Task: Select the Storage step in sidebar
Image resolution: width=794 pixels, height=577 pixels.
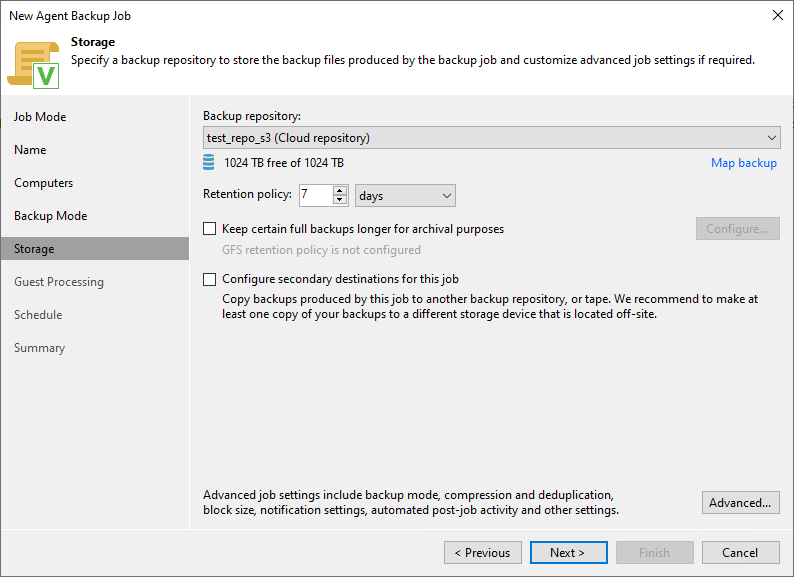Action: click(34, 249)
